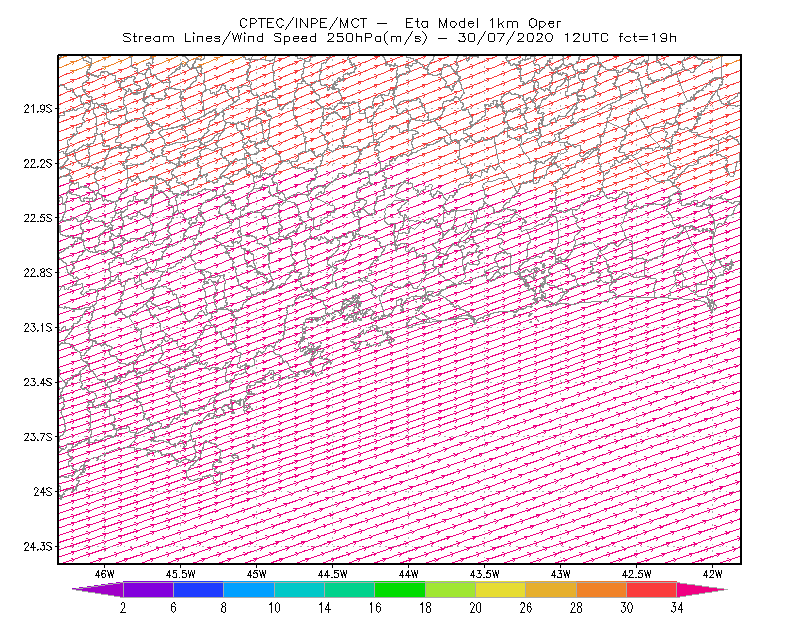The width and height of the screenshot is (800, 618).
Task: Click the 24.3S latitude tick label
Action: [x=38, y=547]
